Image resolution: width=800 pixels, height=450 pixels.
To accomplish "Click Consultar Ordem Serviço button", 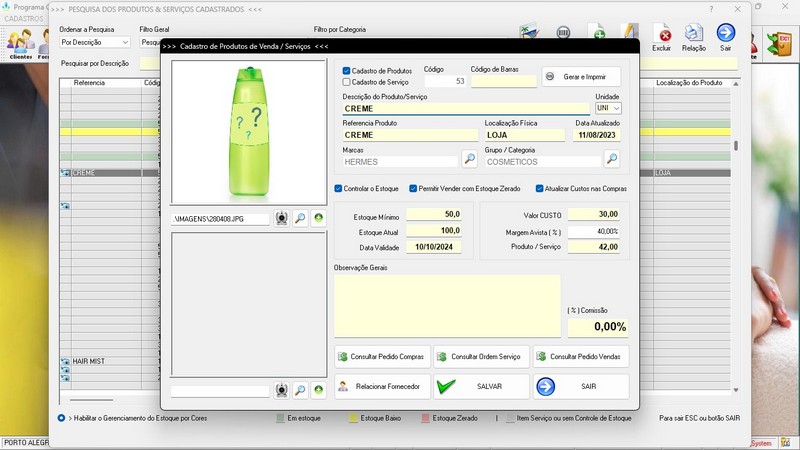I will coord(481,357).
